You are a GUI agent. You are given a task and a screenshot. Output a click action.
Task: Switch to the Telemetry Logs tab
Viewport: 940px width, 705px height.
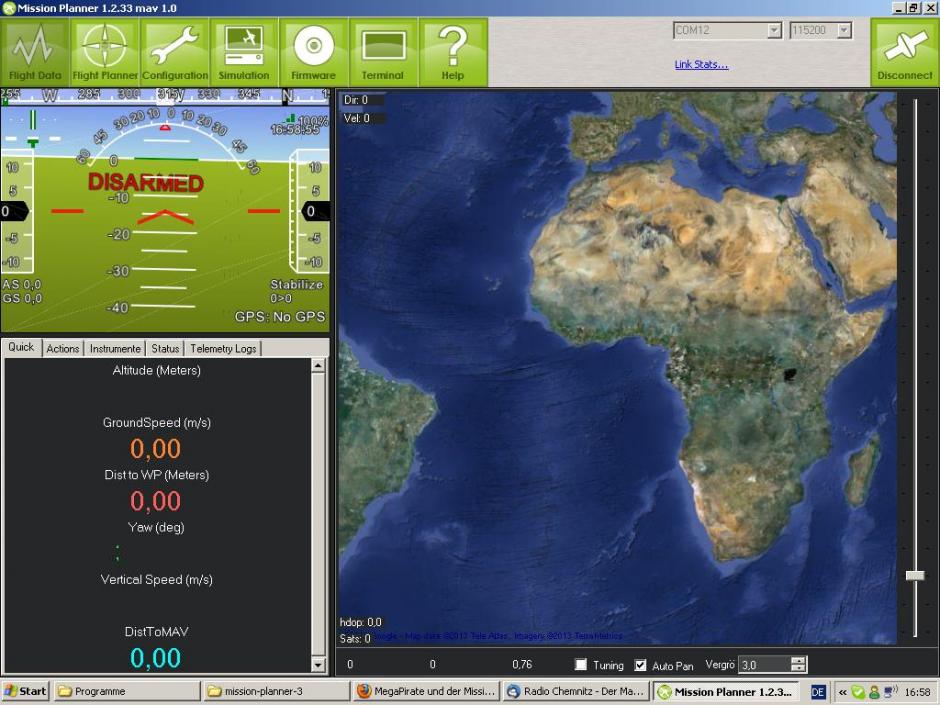click(223, 348)
